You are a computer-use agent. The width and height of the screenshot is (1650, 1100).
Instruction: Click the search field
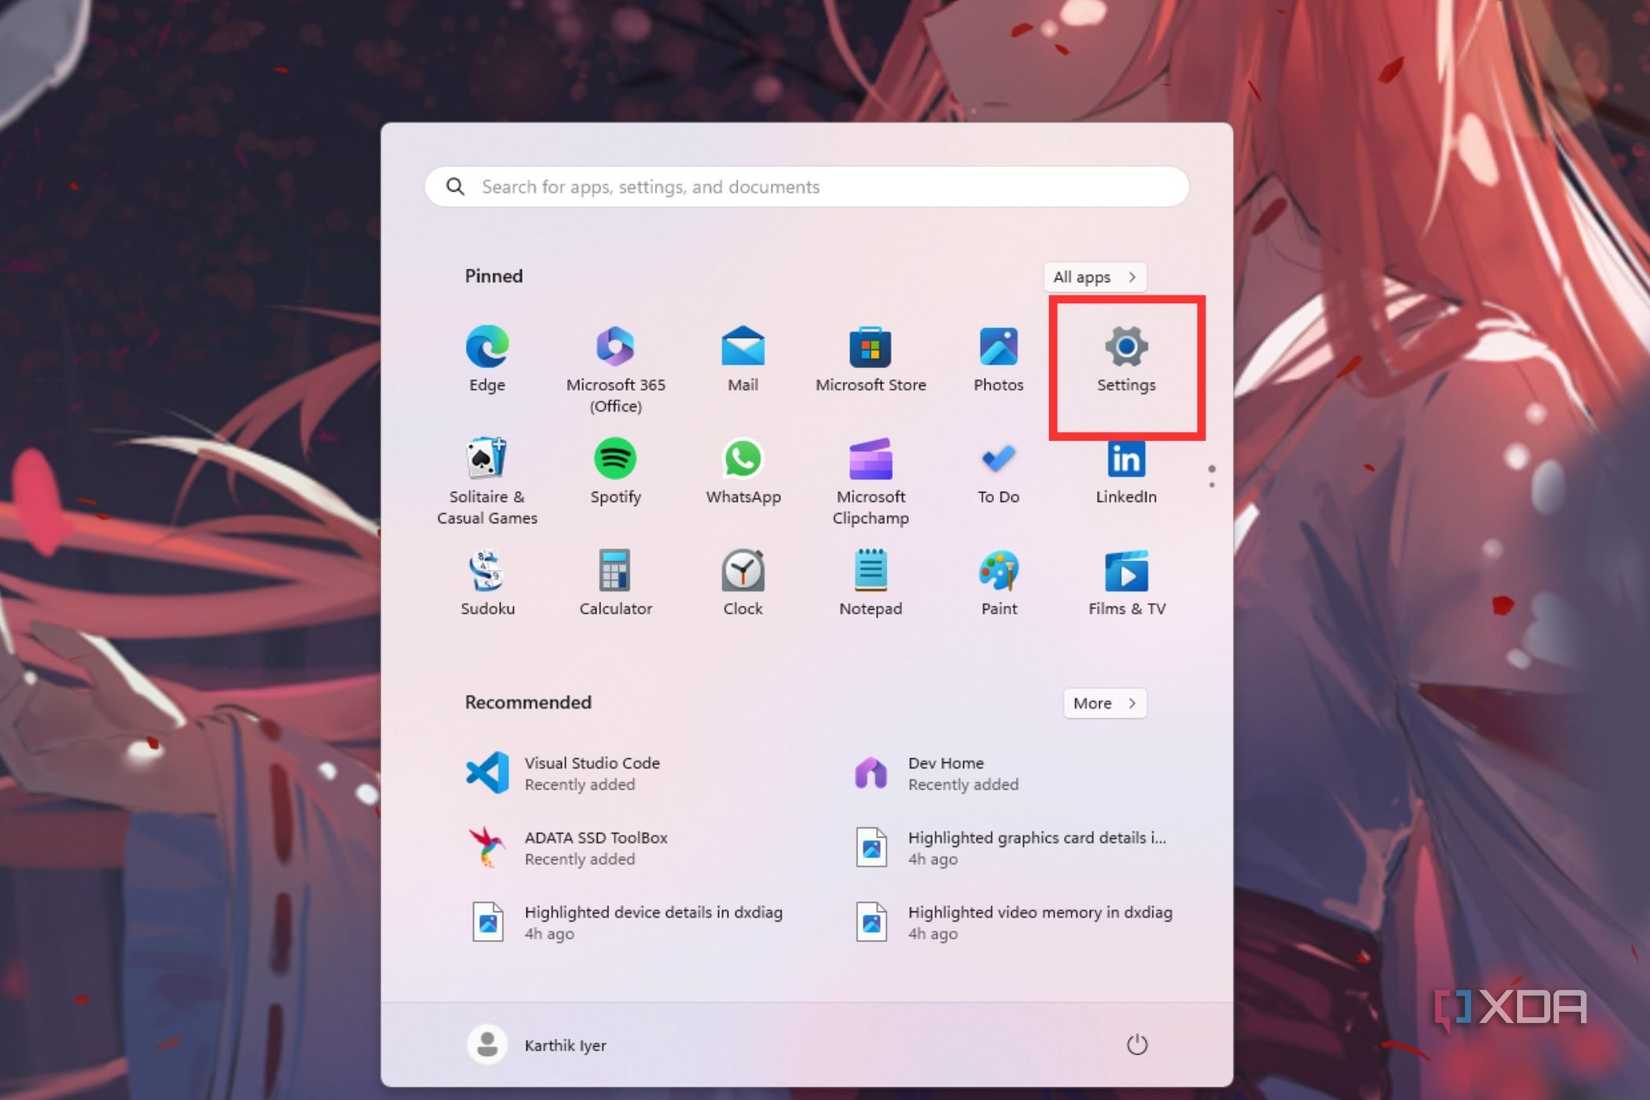805,187
